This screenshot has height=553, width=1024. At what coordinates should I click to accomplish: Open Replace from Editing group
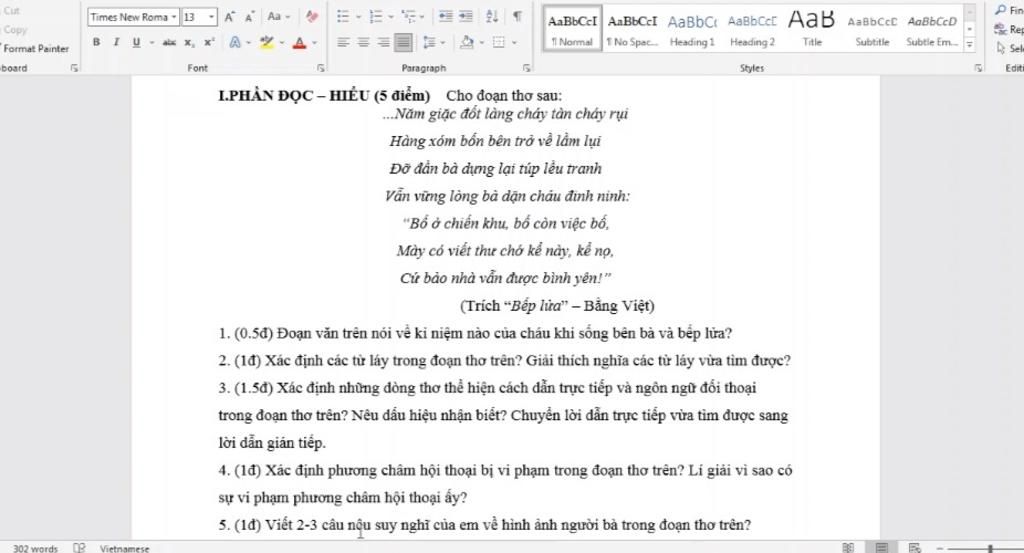[x=1009, y=29]
